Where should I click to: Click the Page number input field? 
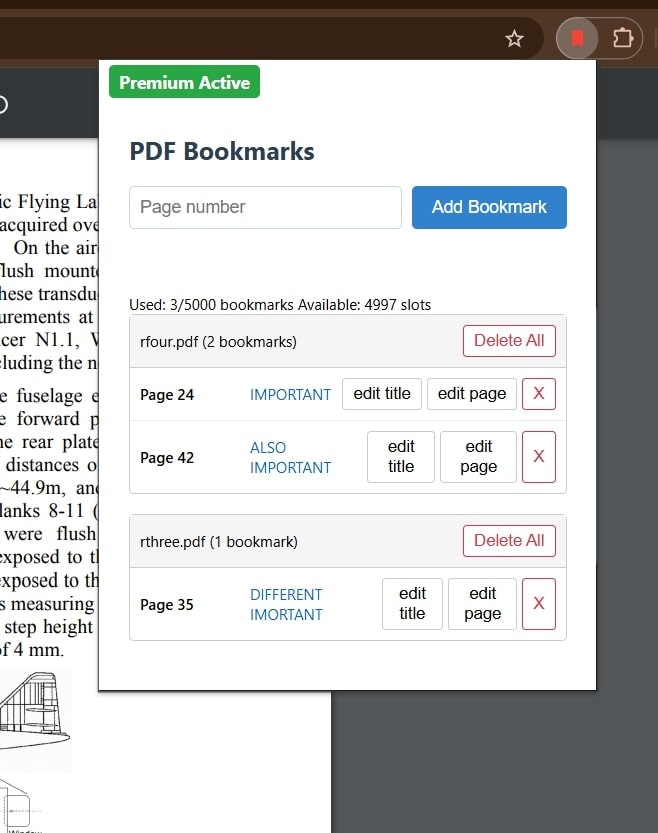pyautogui.click(x=265, y=207)
